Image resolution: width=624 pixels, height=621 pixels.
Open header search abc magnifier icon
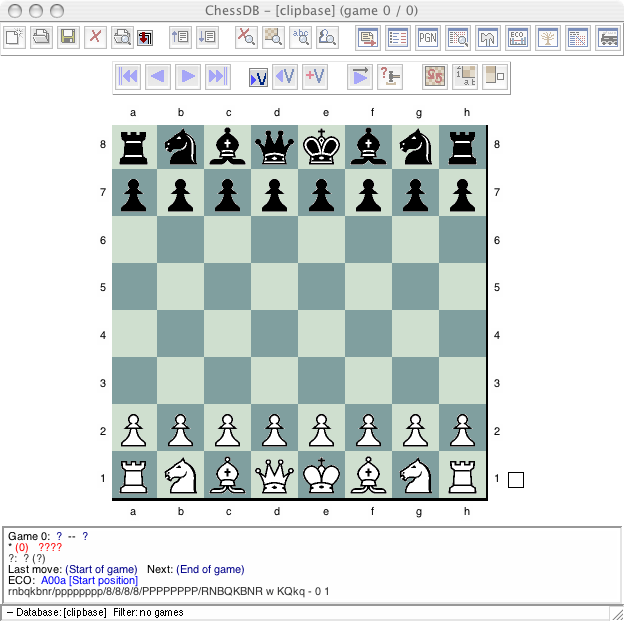point(300,38)
